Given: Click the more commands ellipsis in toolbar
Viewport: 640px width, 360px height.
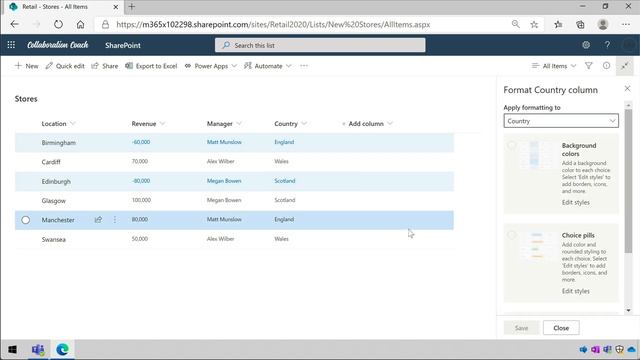Looking at the screenshot, I should pos(304,66).
